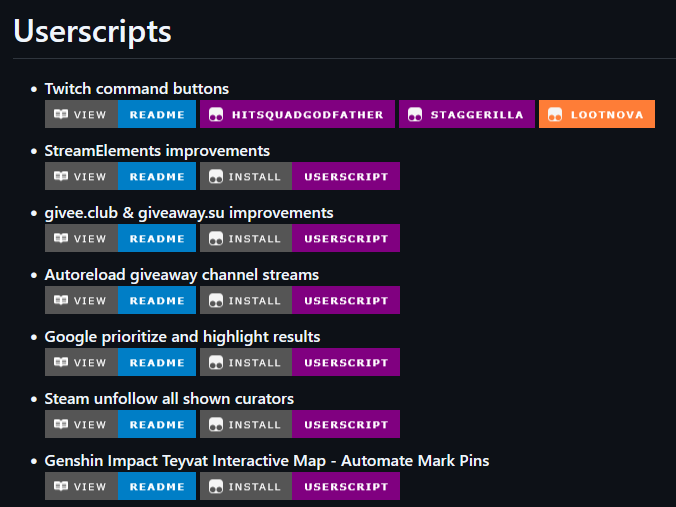Open View Readme for Genshin Impact Teyvat Interactive Map
Viewport: 676px width, 507px height.
tap(120, 486)
